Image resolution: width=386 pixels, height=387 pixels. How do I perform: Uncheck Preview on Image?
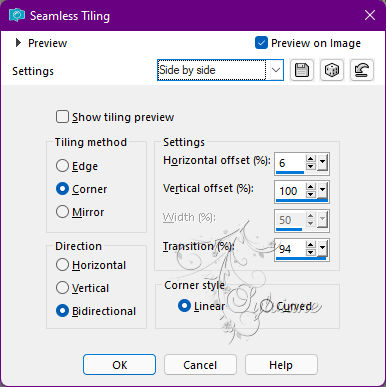261,43
